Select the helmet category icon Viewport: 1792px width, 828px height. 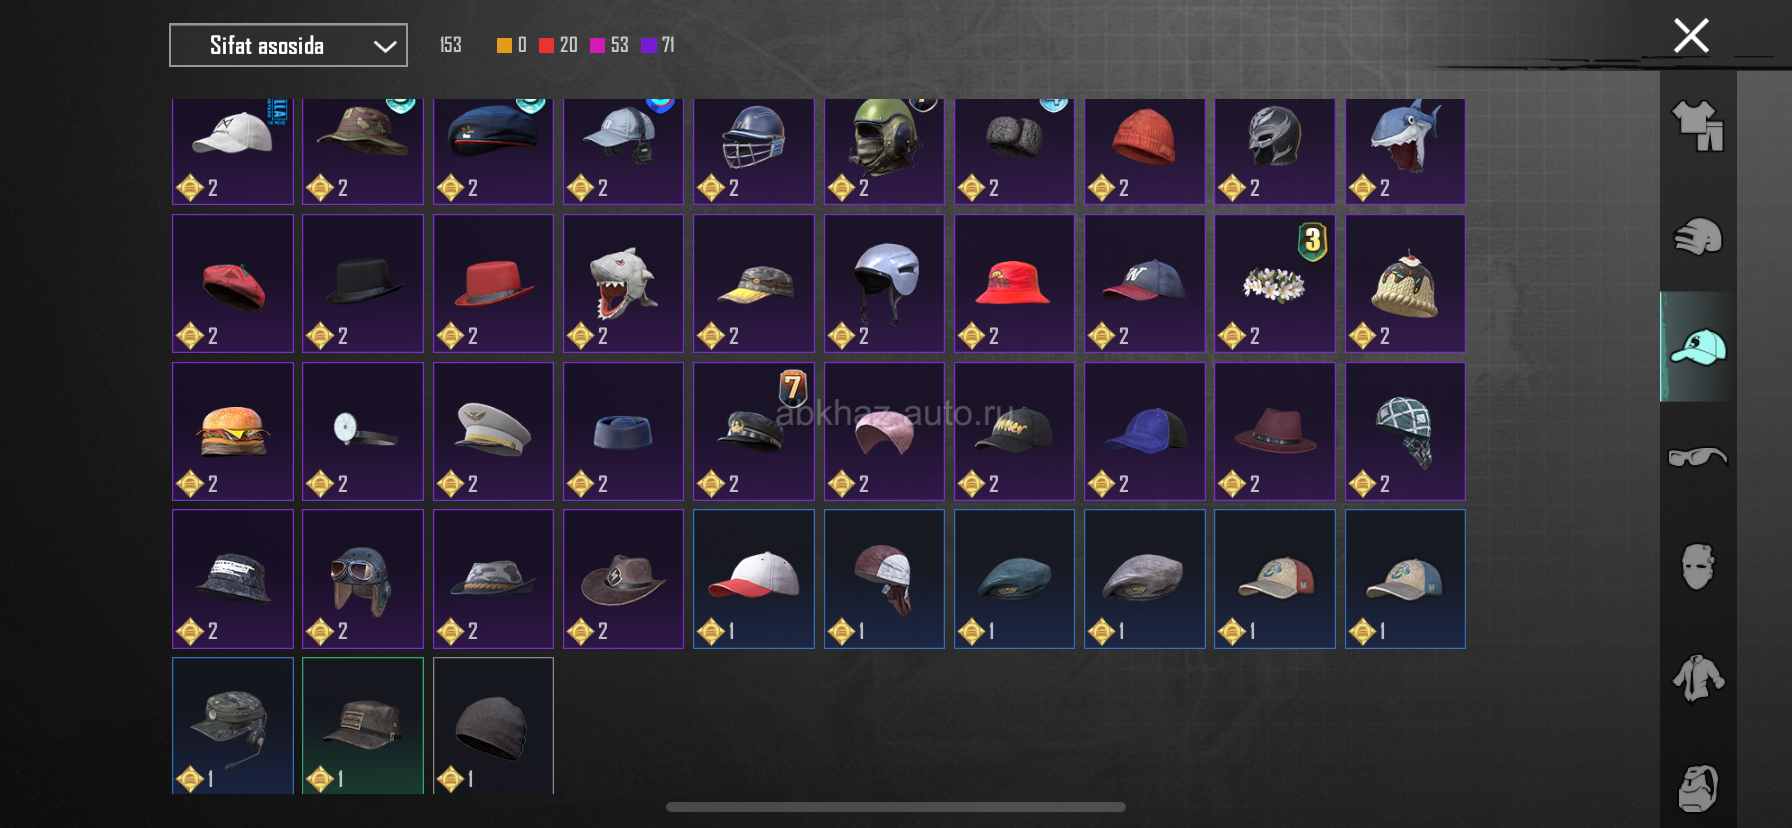[x=1698, y=237]
